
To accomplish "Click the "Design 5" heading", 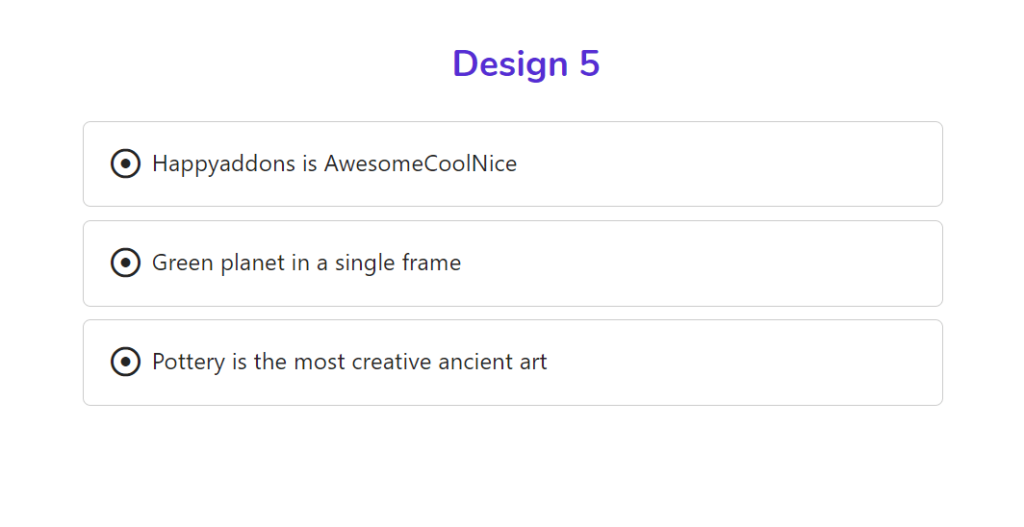I will (x=526, y=64).
